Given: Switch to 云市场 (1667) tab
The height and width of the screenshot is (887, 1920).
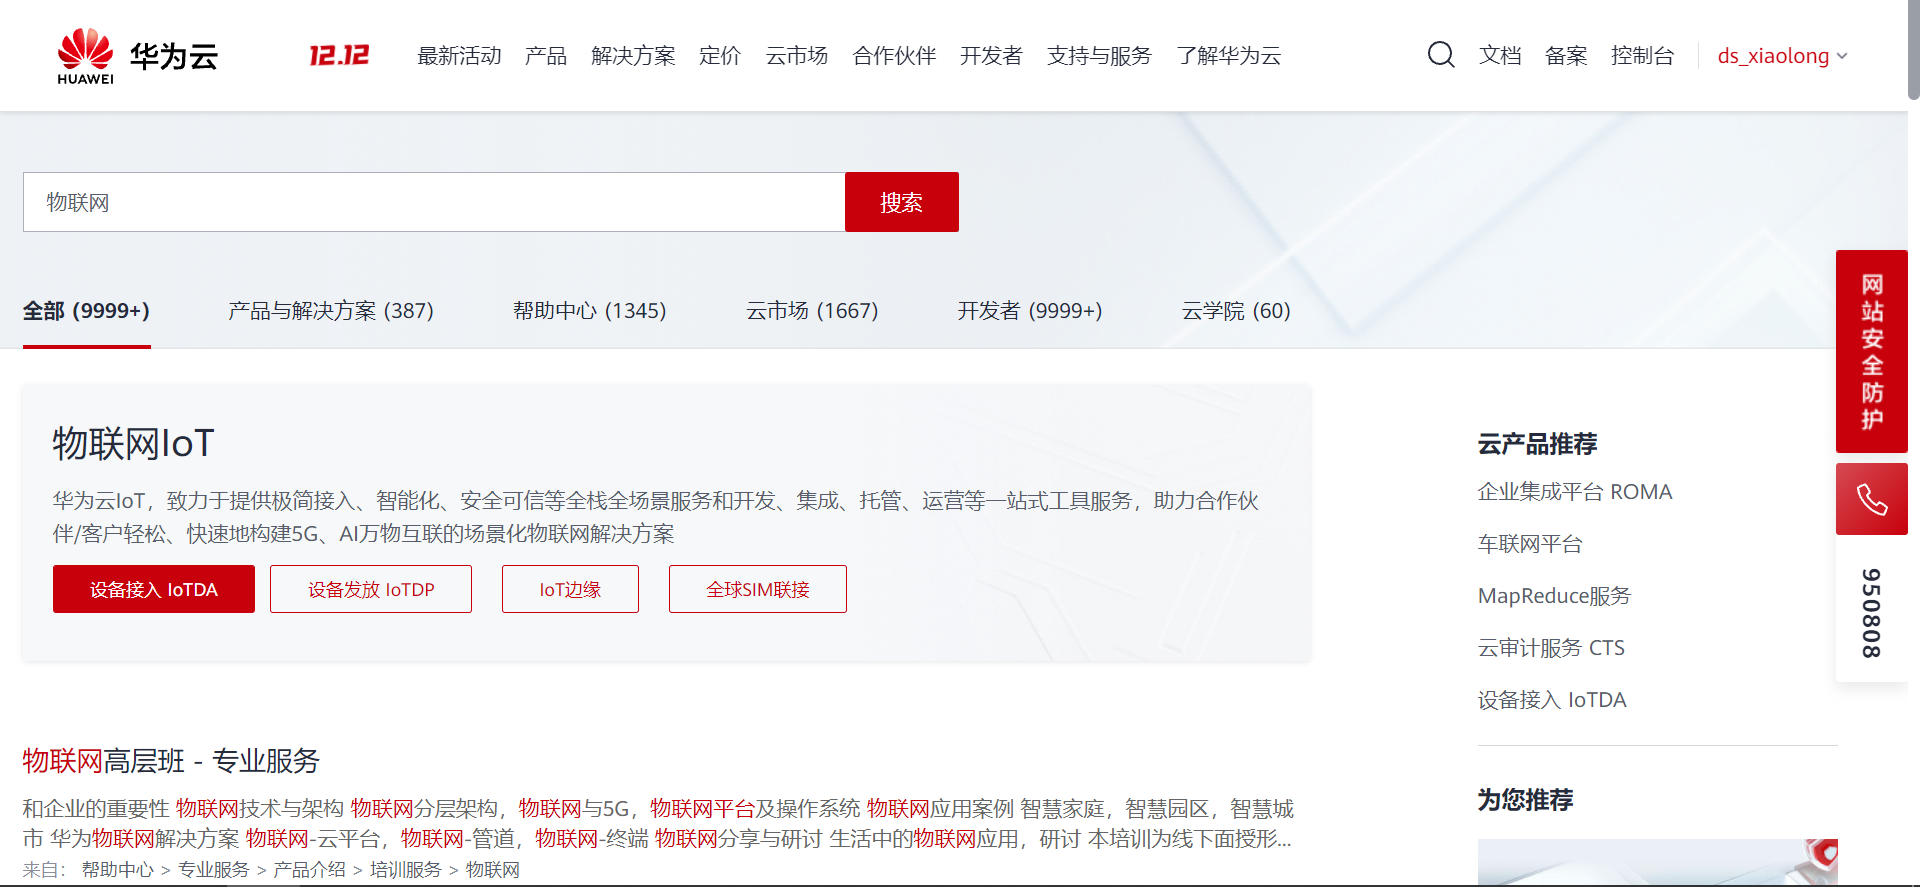Looking at the screenshot, I should (812, 311).
